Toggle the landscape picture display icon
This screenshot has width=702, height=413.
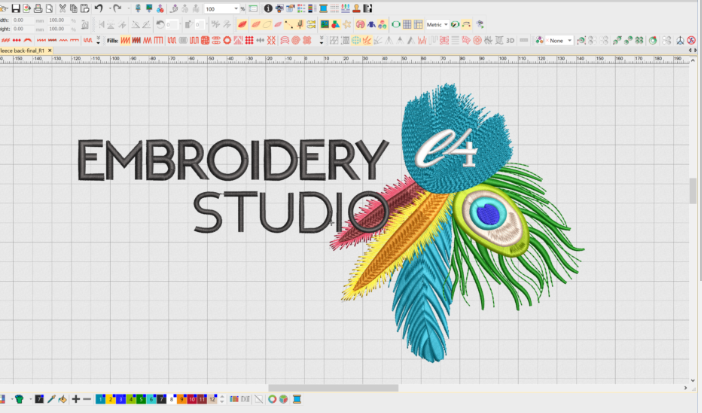(325, 25)
